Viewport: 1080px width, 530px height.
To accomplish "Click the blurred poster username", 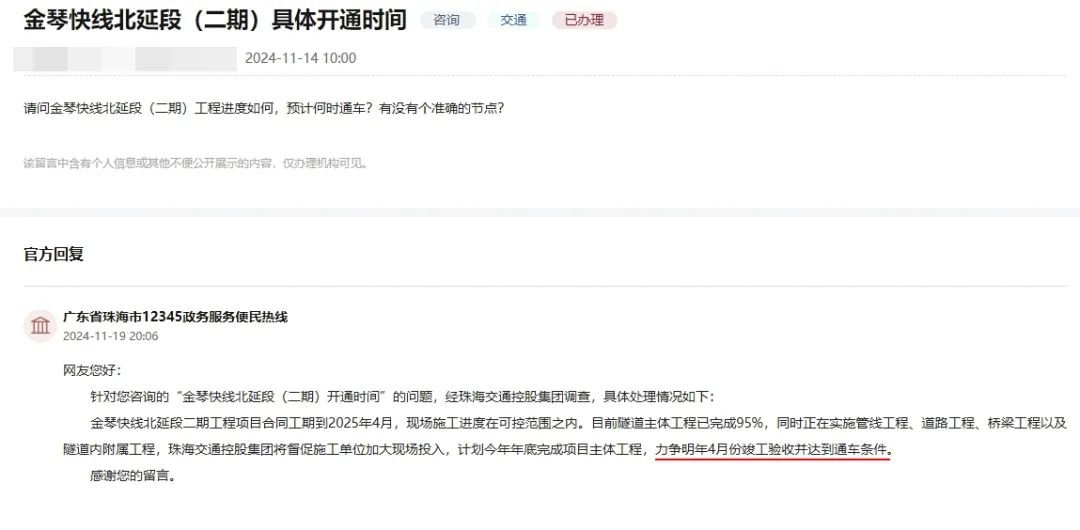I will 125,59.
